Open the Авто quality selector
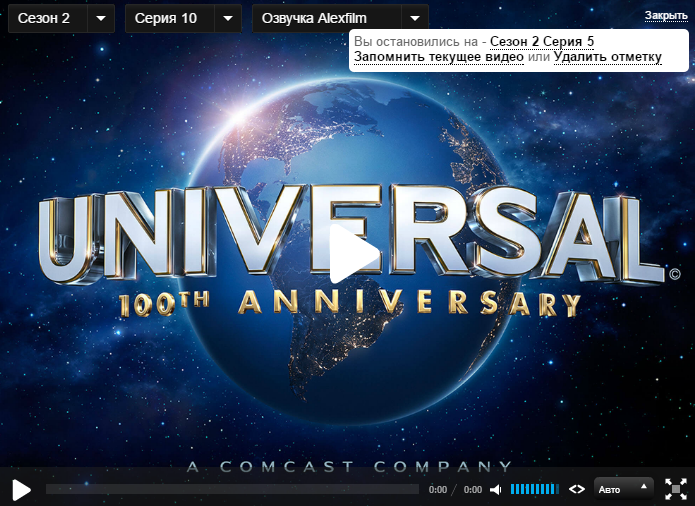The image size is (695, 506). tap(623, 489)
